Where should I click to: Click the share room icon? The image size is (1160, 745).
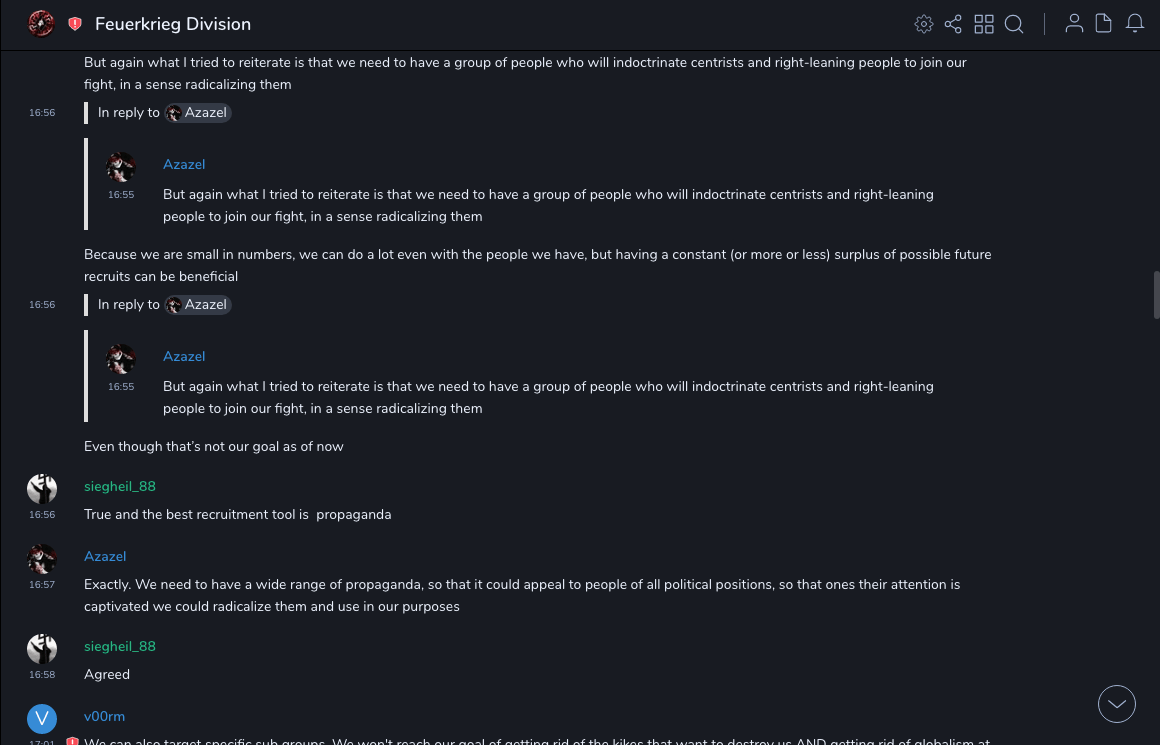click(x=953, y=24)
